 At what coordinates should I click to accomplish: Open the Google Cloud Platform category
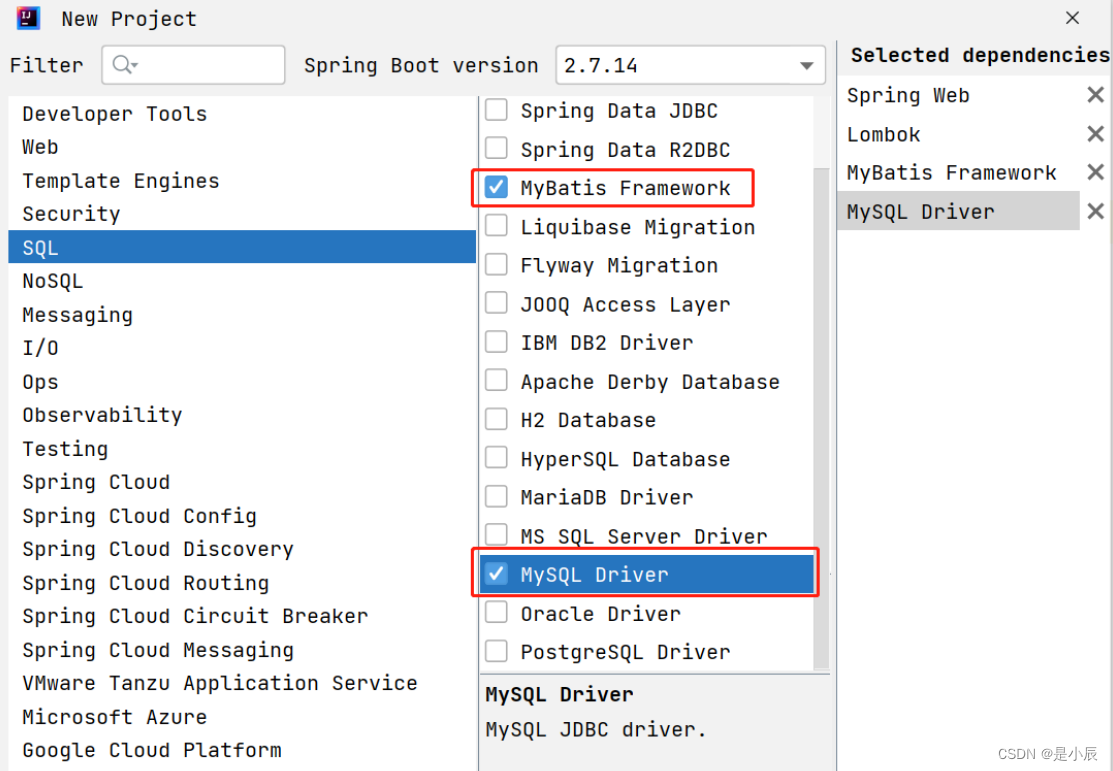coord(242,750)
